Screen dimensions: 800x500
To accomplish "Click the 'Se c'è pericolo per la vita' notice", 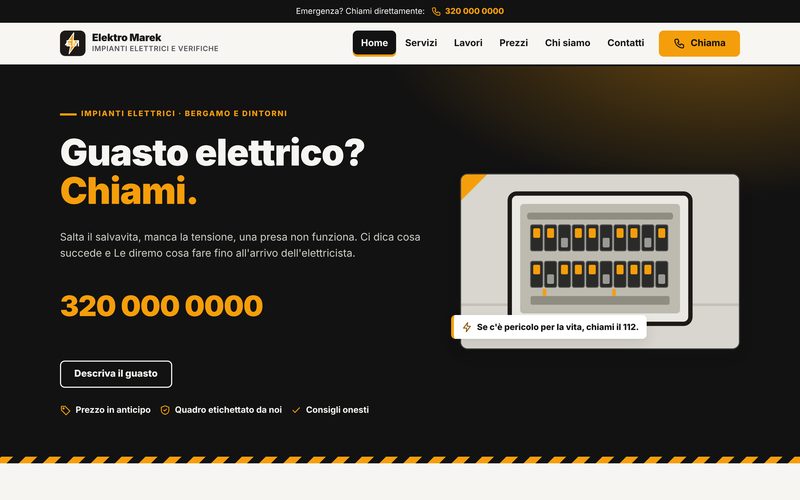I will pos(549,327).
